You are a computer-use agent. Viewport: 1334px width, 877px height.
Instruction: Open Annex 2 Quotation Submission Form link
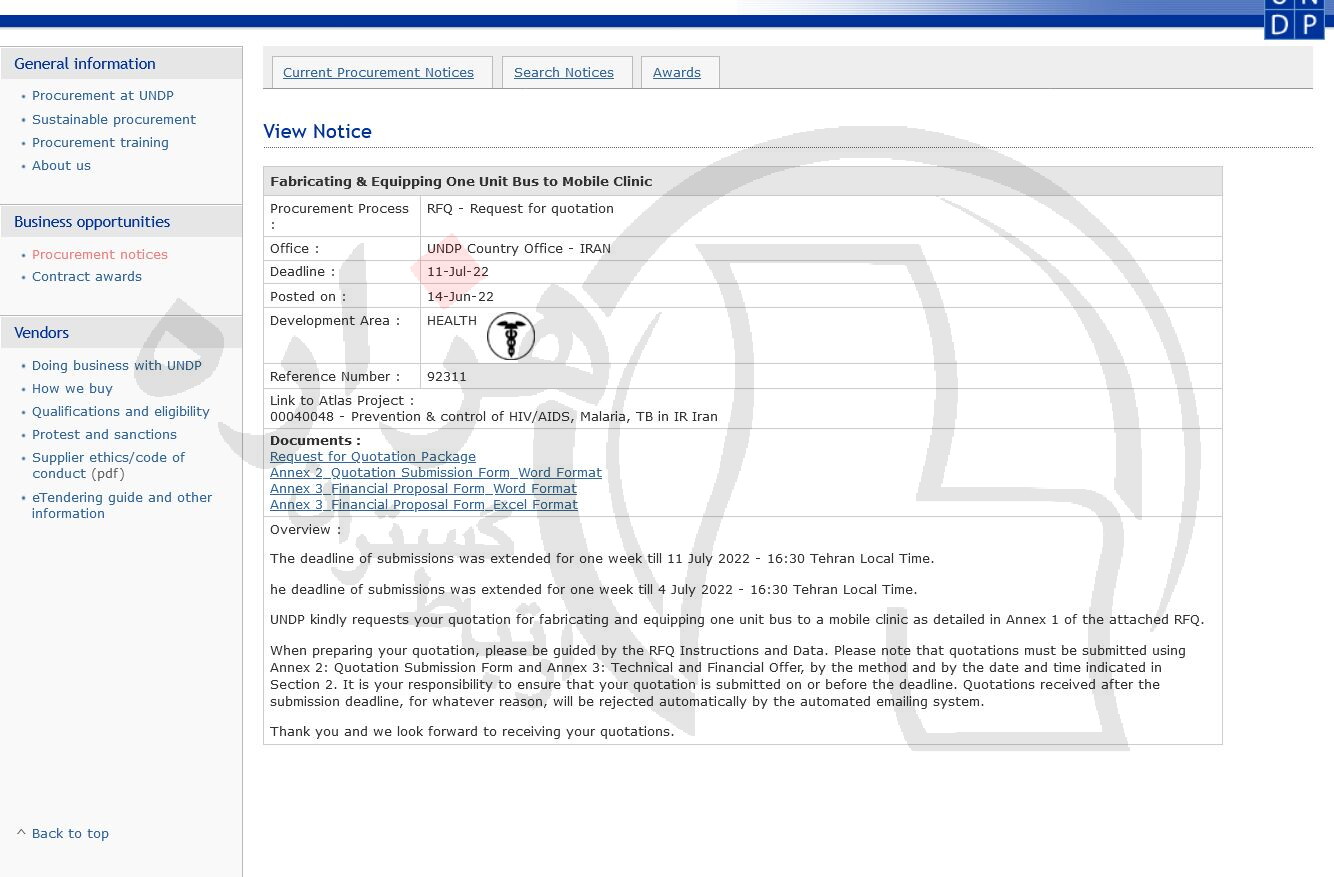tap(435, 473)
